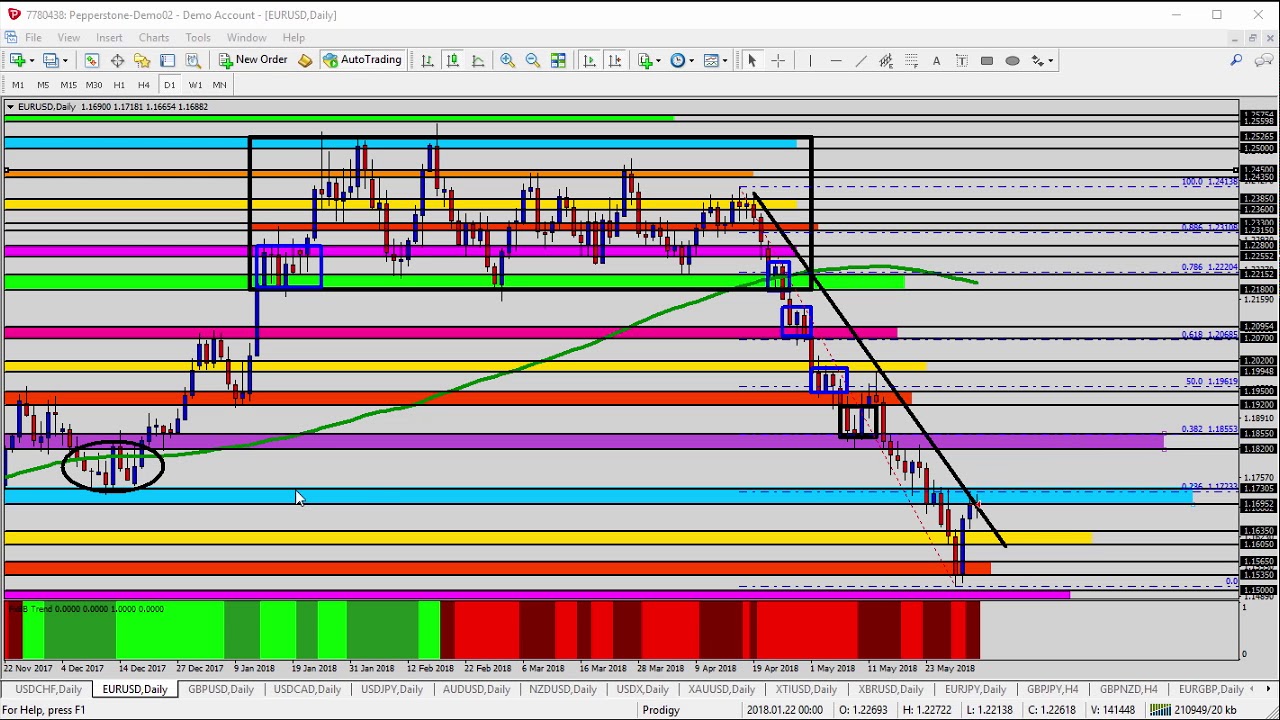Screen dimensions: 1280x720
Task: Open the Arrows objects tool
Action: [1037, 60]
